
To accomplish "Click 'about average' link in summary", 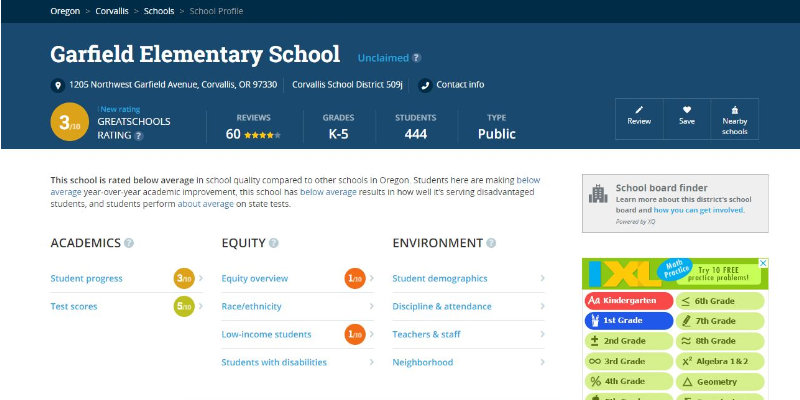I will coord(206,204).
